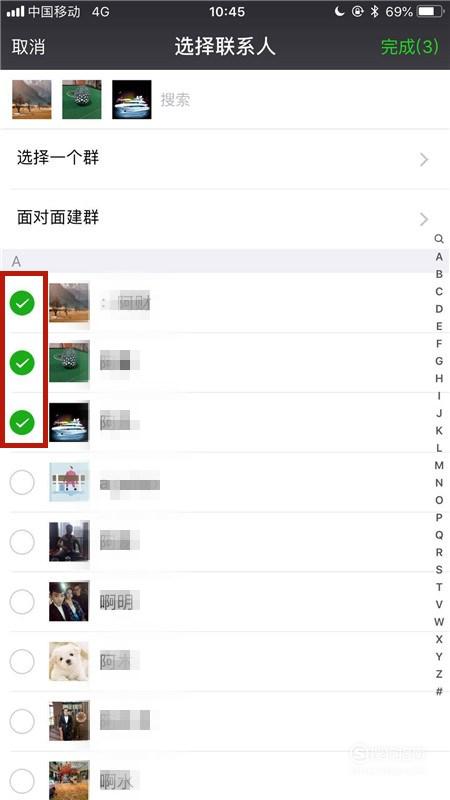Jump to letter M in index

(x=439, y=465)
